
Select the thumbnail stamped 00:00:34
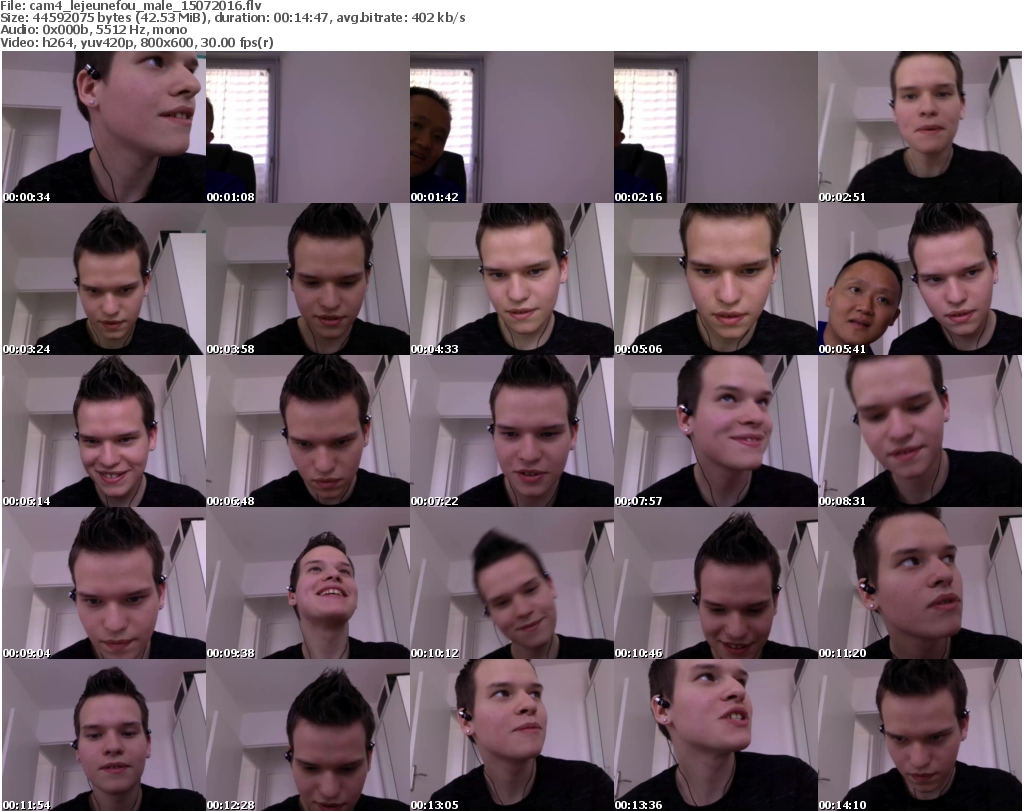coord(104,127)
